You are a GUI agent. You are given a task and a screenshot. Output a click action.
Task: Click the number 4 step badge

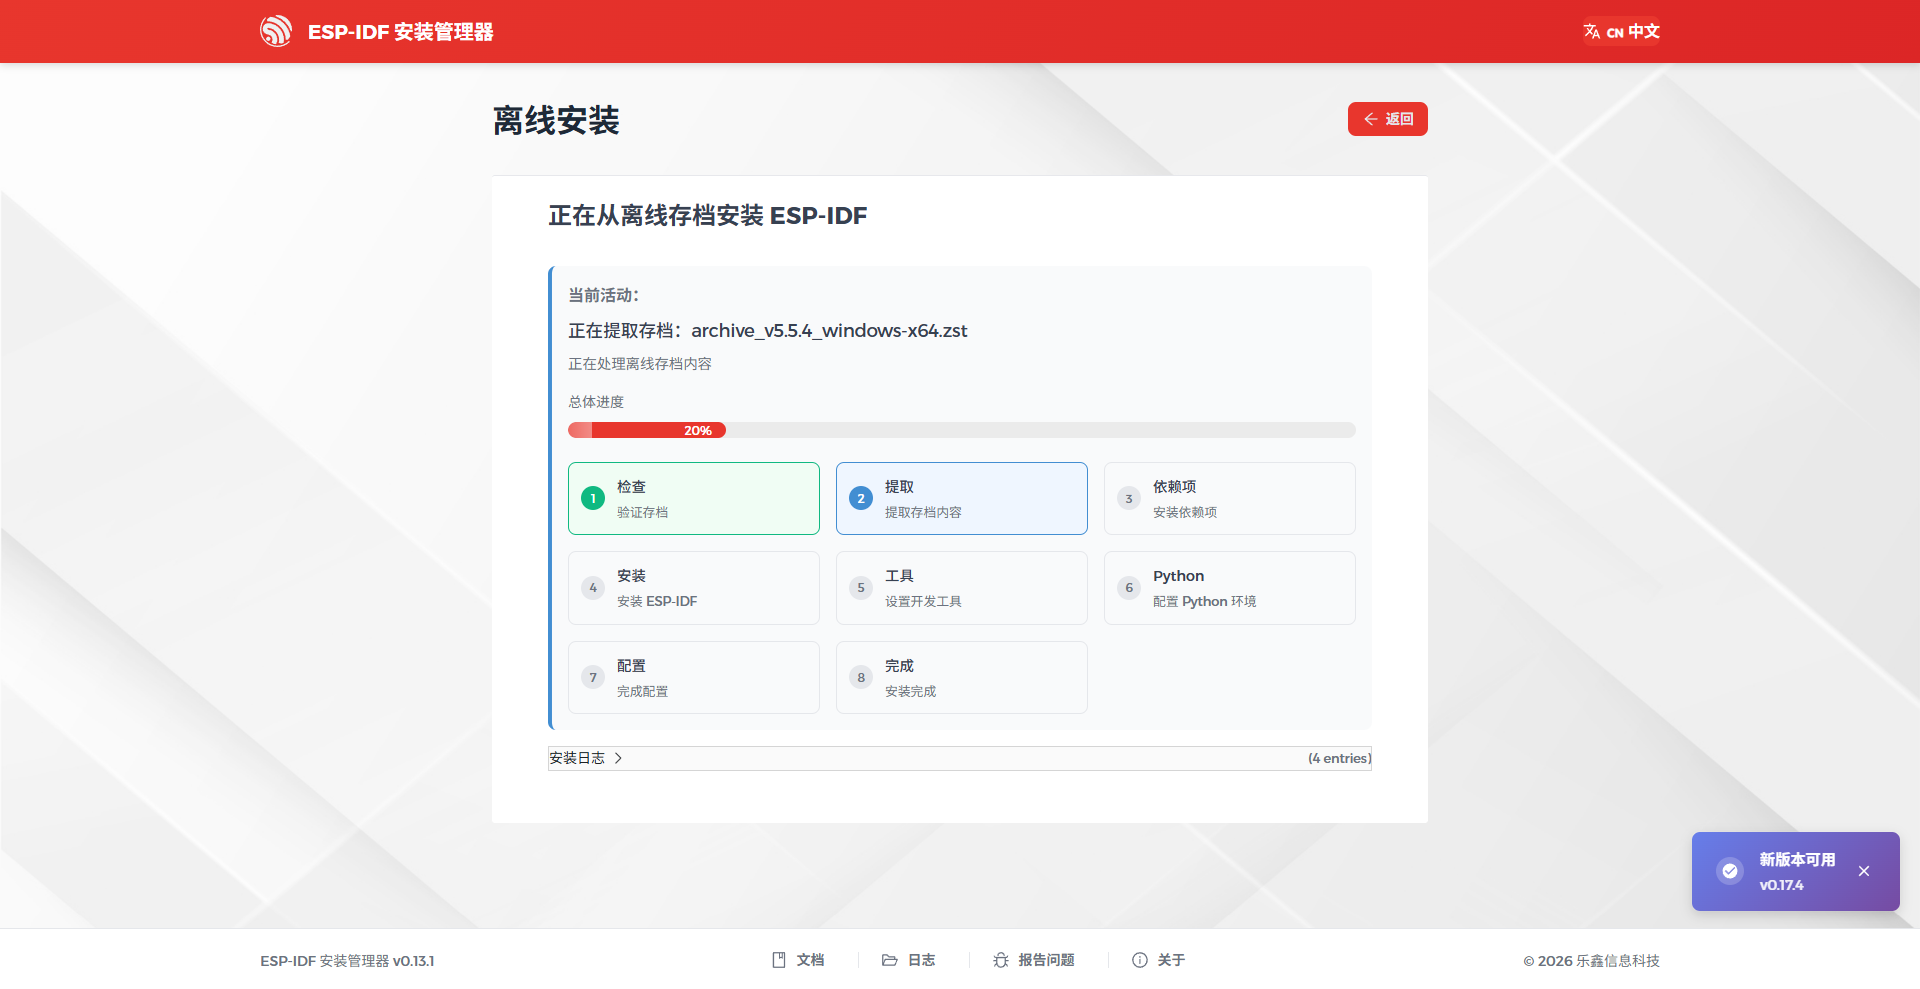(593, 588)
